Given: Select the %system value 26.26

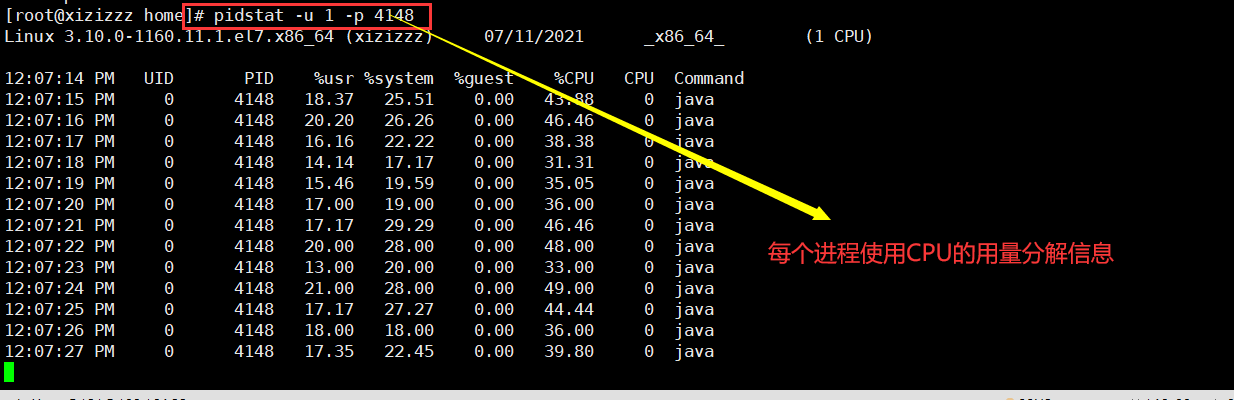Looking at the screenshot, I should 409,120.
